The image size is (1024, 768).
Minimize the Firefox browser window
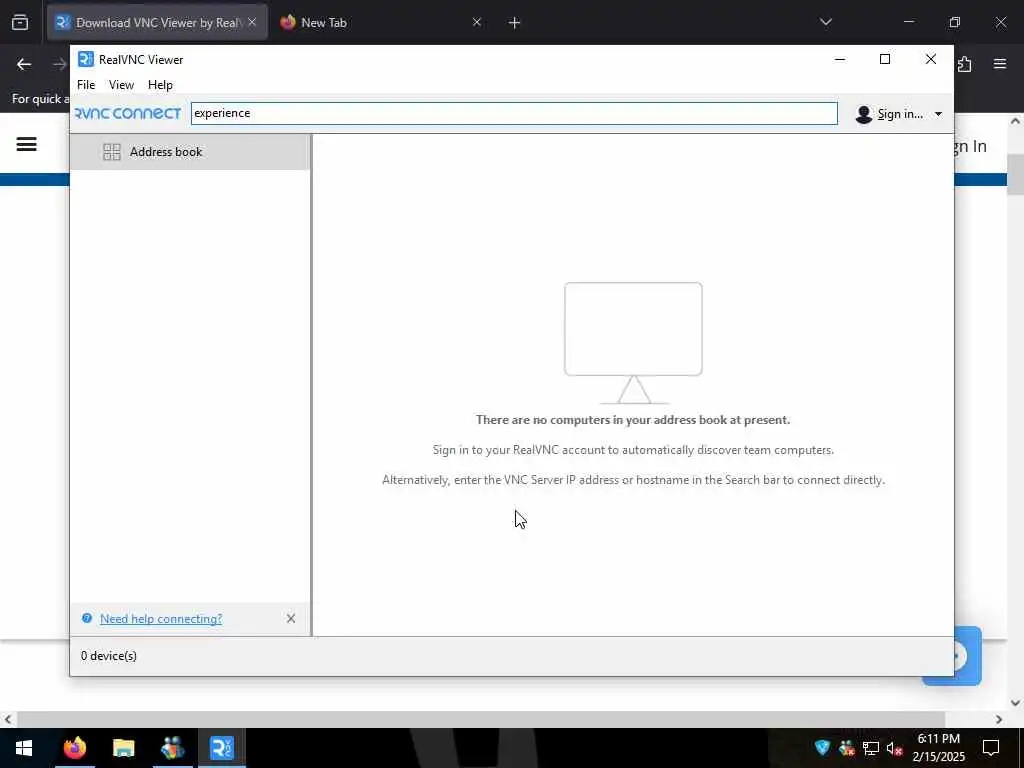pyautogui.click(x=908, y=22)
